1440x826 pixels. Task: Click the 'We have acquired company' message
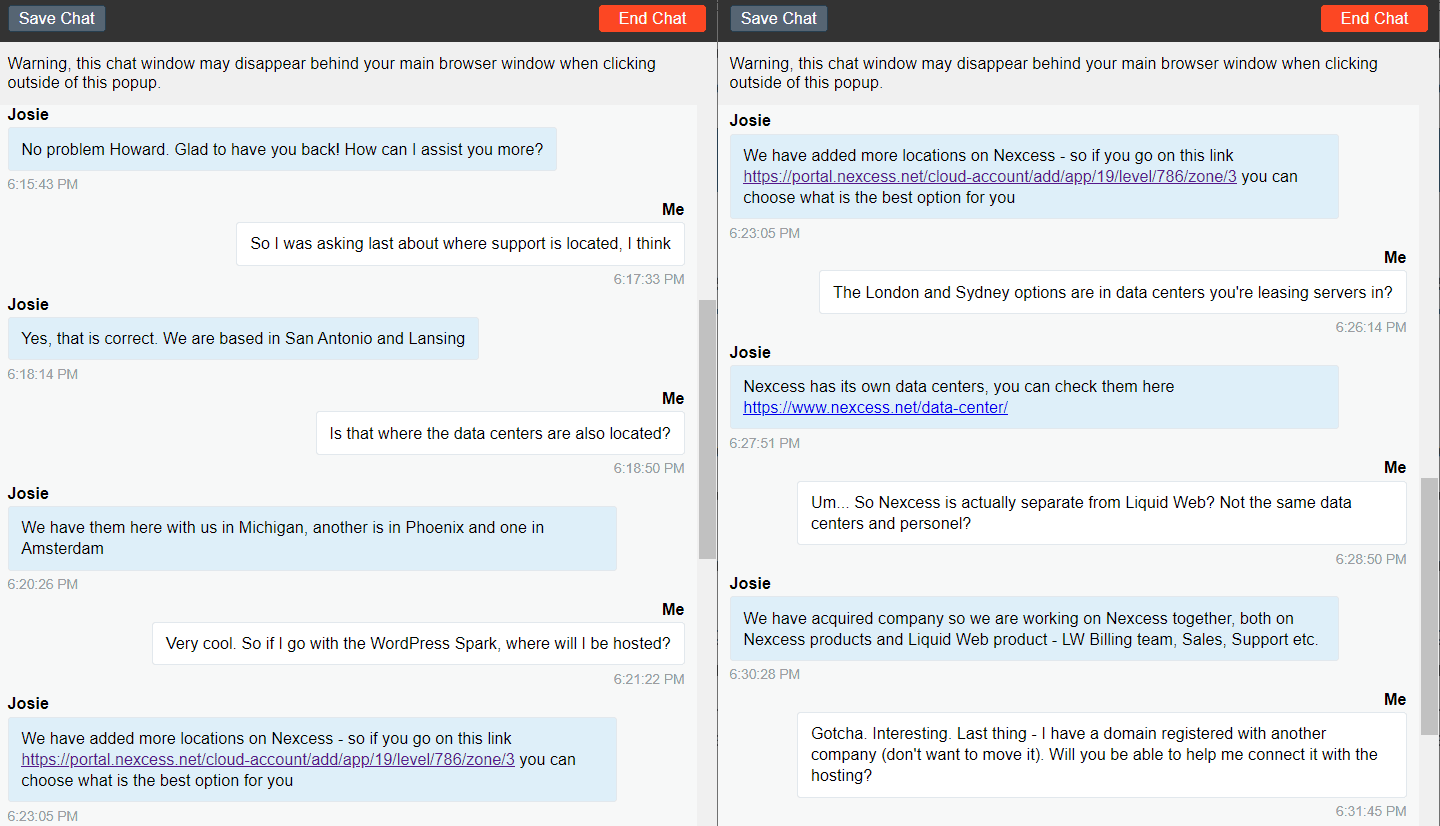click(1034, 629)
